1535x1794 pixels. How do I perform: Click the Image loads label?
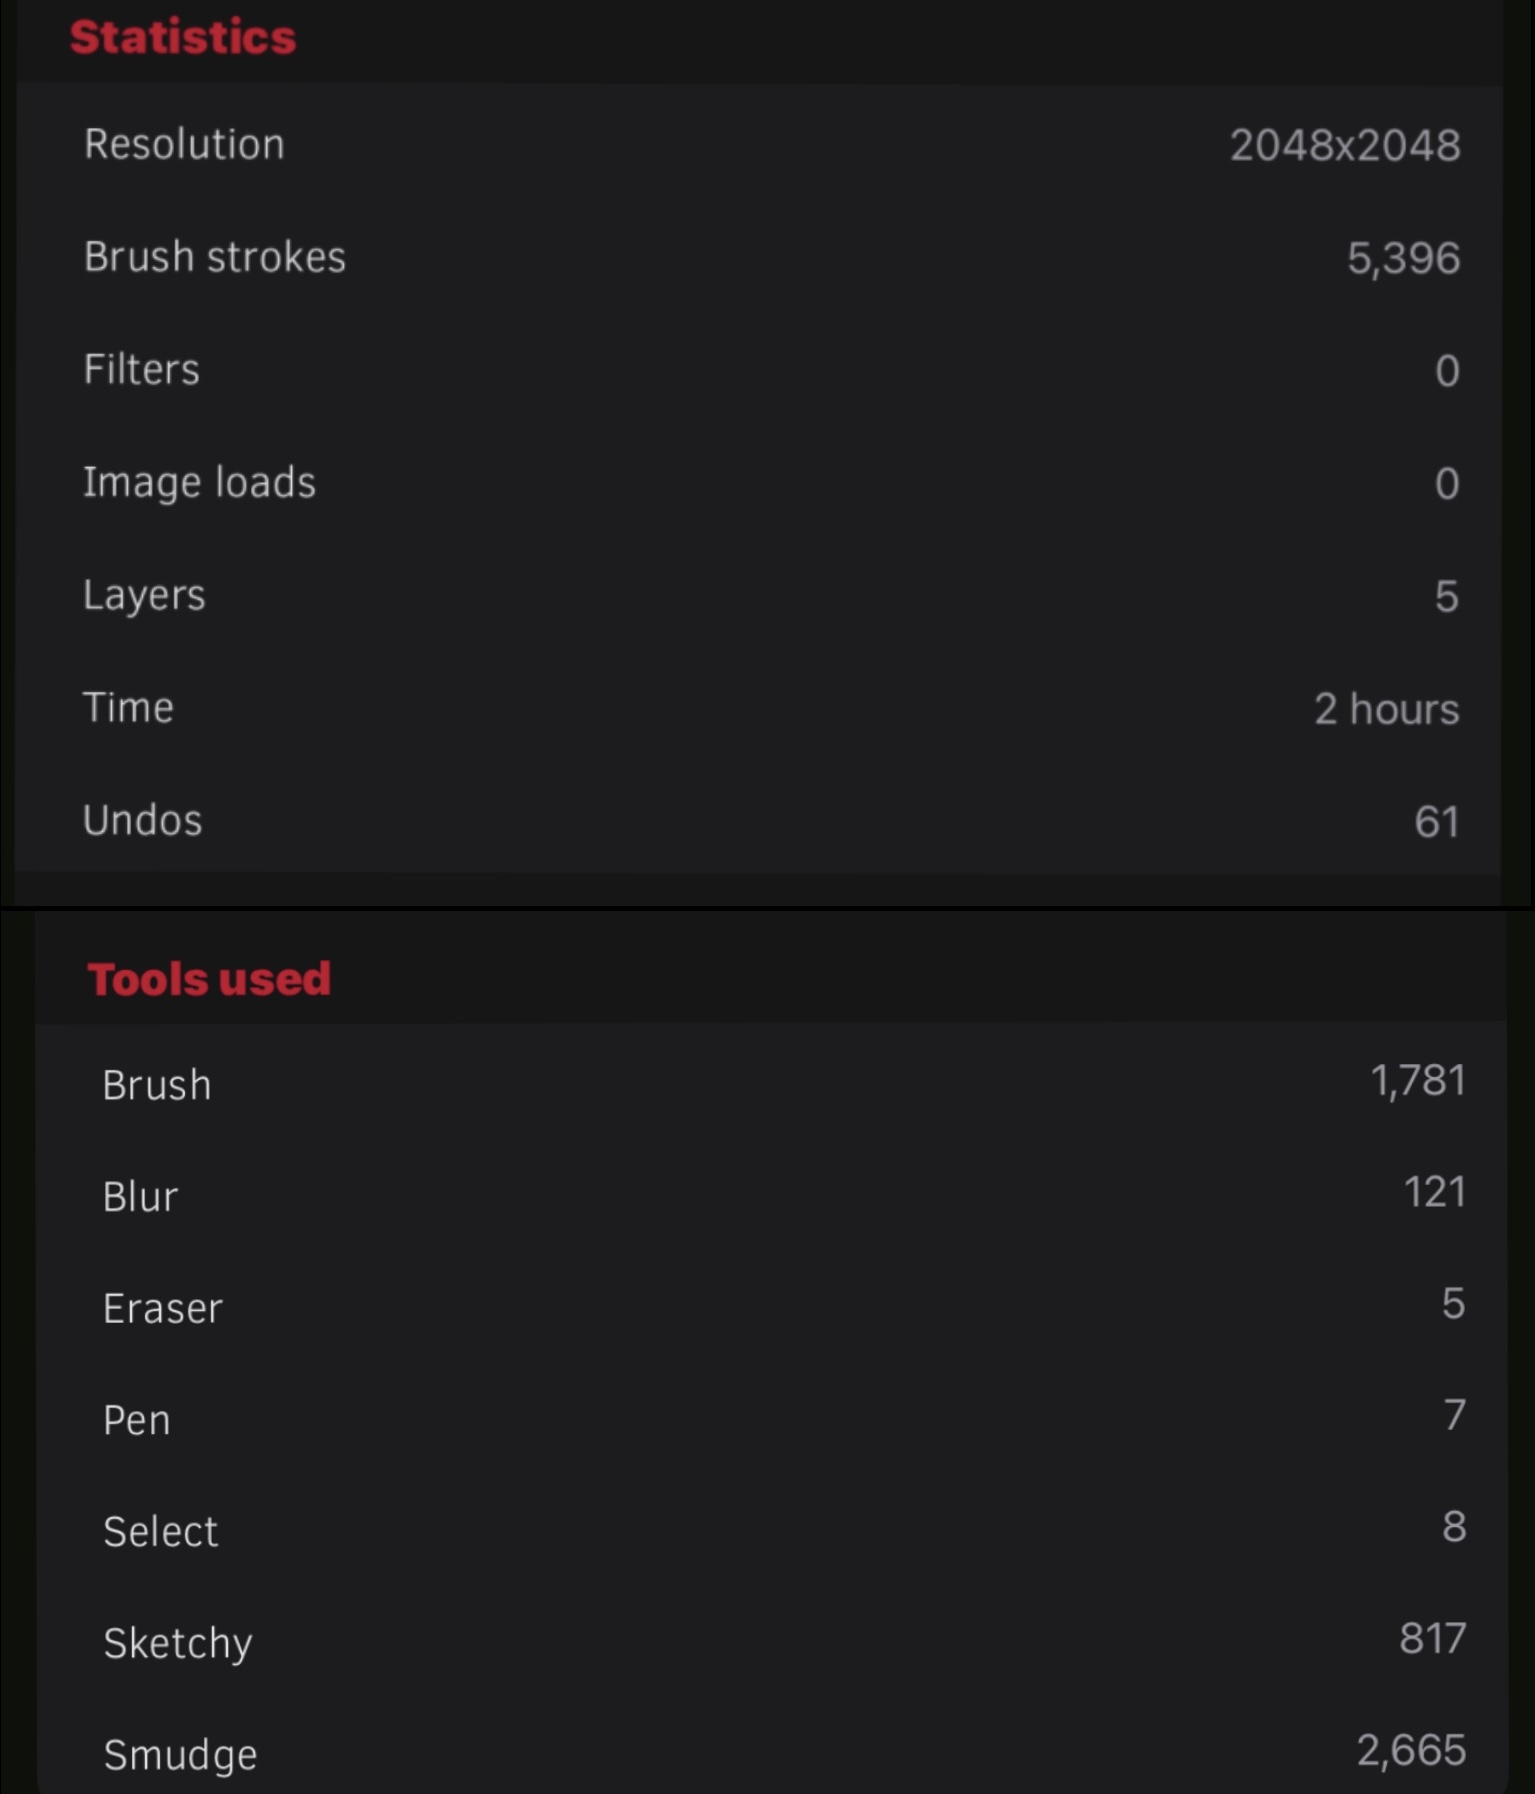[199, 483]
